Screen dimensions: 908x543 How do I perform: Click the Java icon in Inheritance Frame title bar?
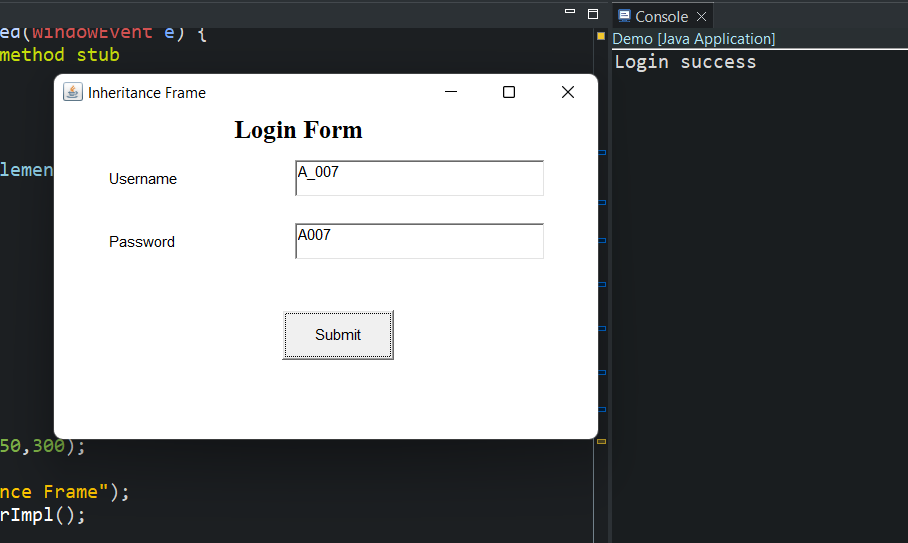point(73,92)
